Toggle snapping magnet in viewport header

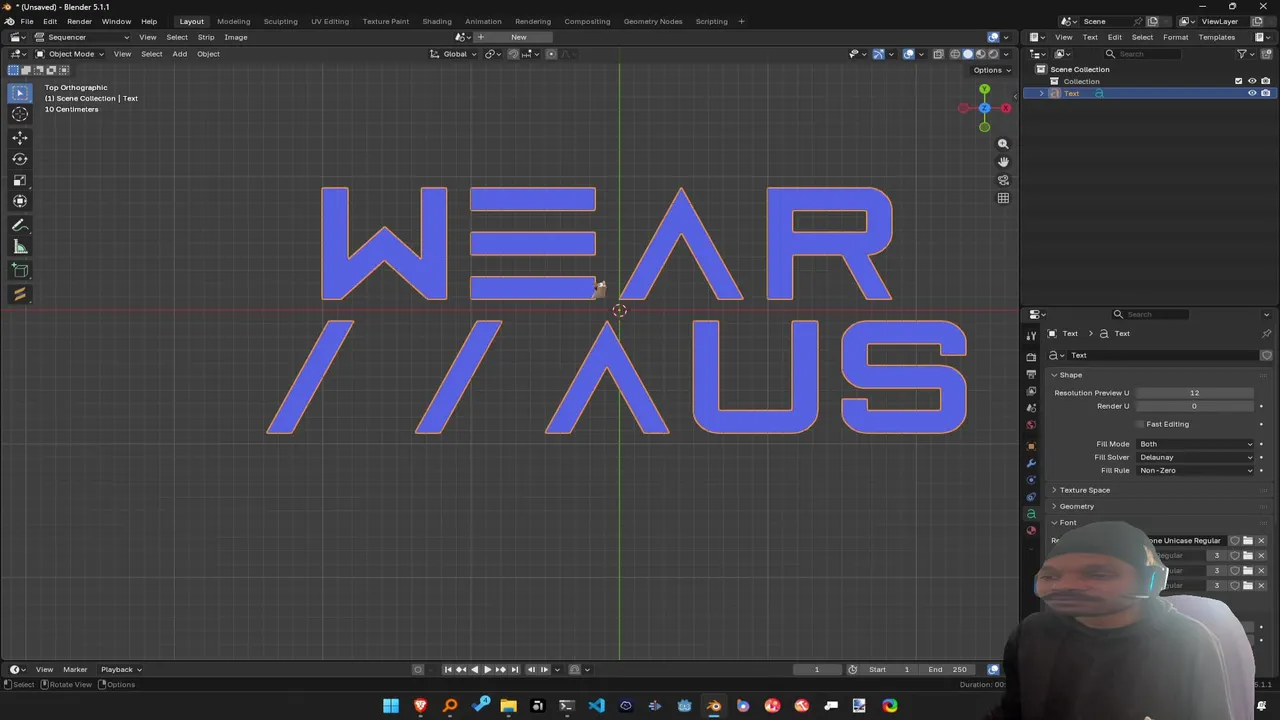(x=513, y=54)
